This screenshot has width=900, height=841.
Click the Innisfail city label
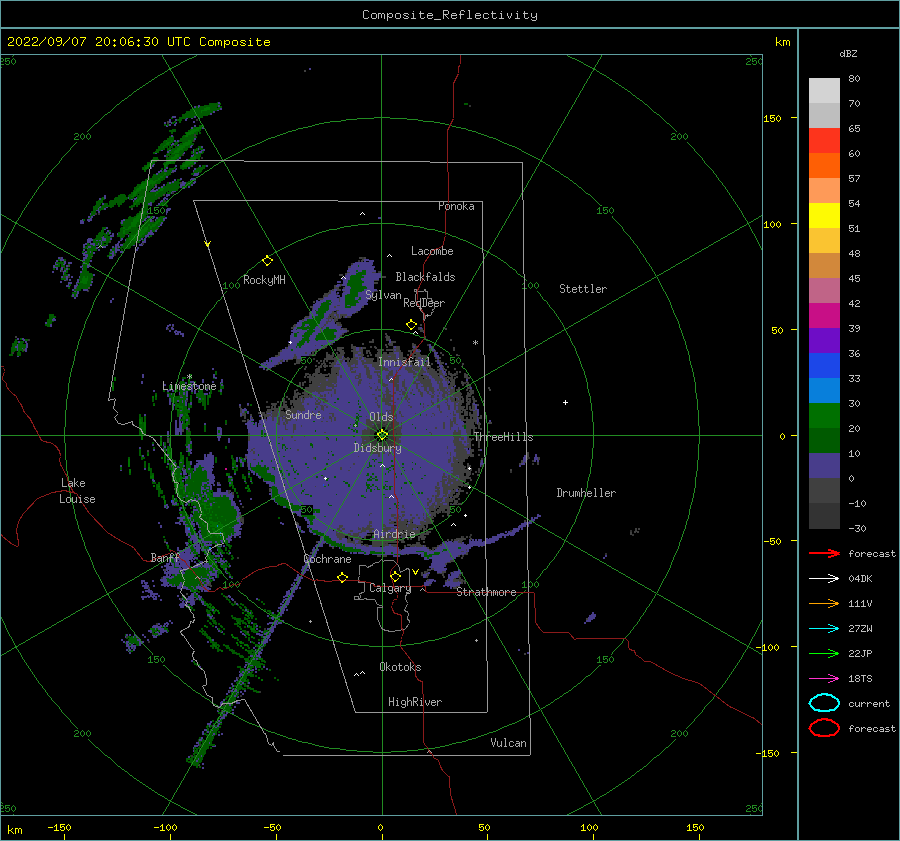tap(404, 362)
